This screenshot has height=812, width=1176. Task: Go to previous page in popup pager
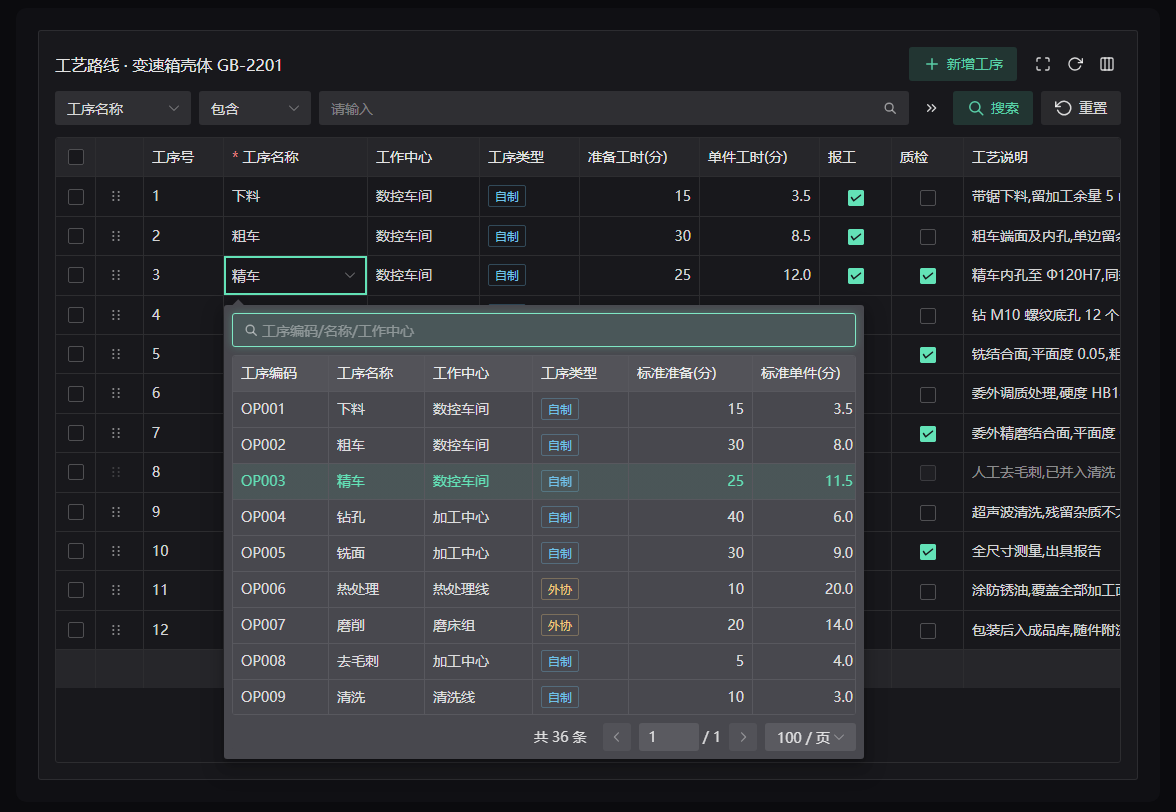616,737
